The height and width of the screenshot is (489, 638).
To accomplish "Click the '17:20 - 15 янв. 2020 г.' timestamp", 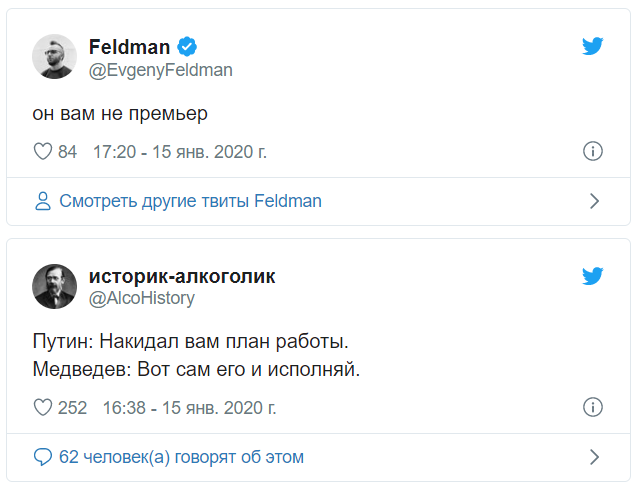I will [x=179, y=152].
